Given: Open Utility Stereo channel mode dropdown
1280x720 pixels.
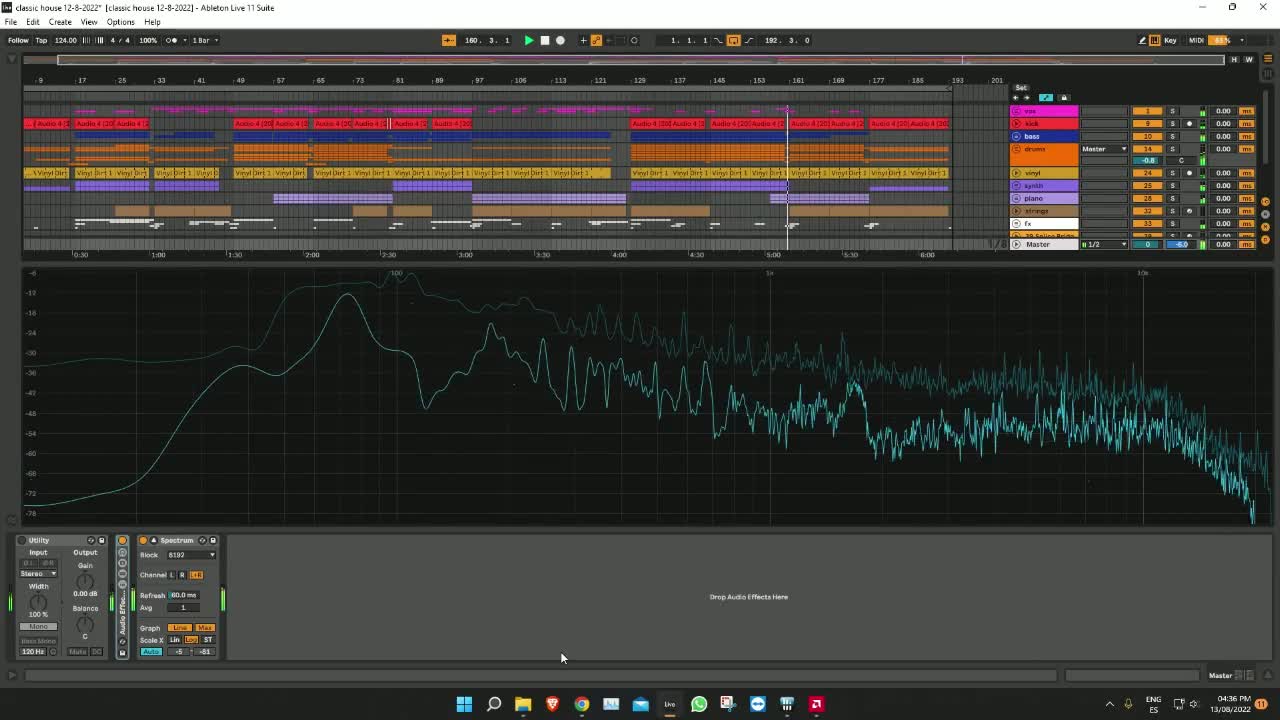Looking at the screenshot, I should click(38, 574).
